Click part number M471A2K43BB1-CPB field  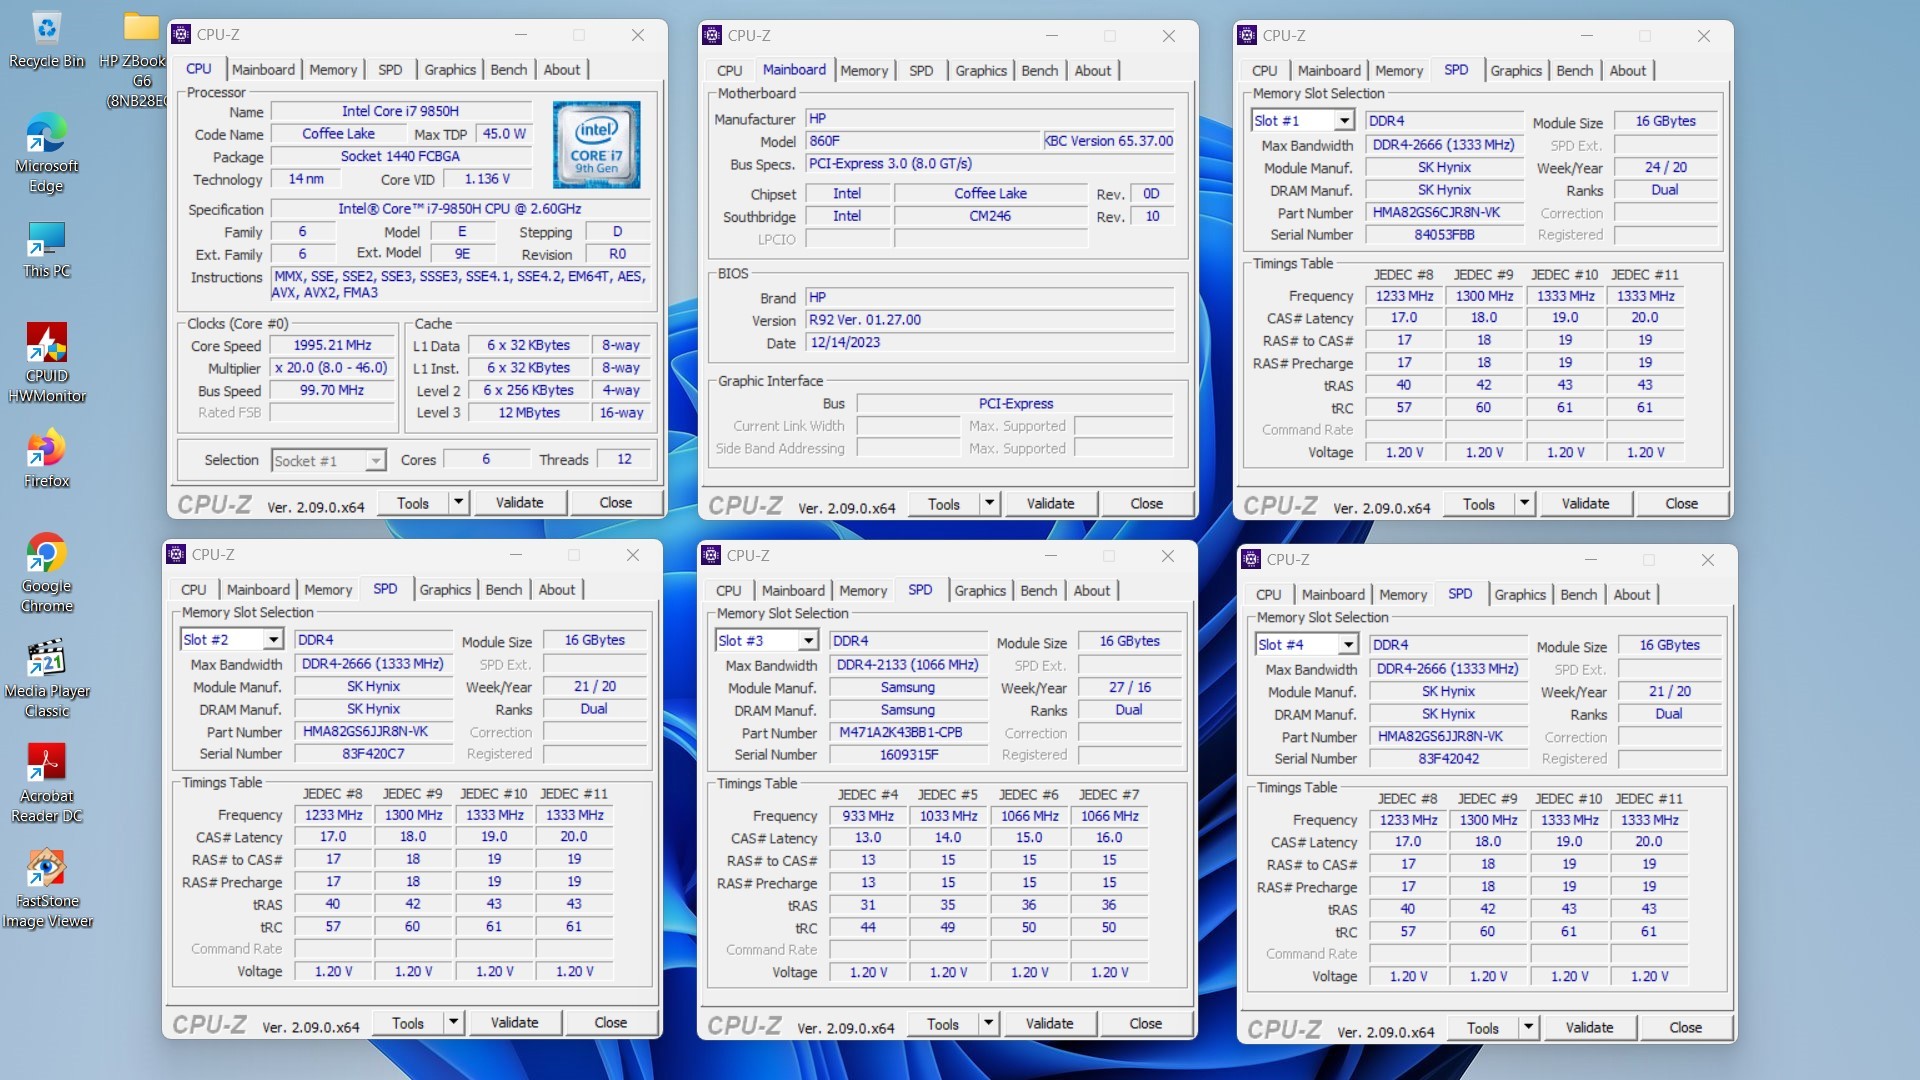point(907,733)
